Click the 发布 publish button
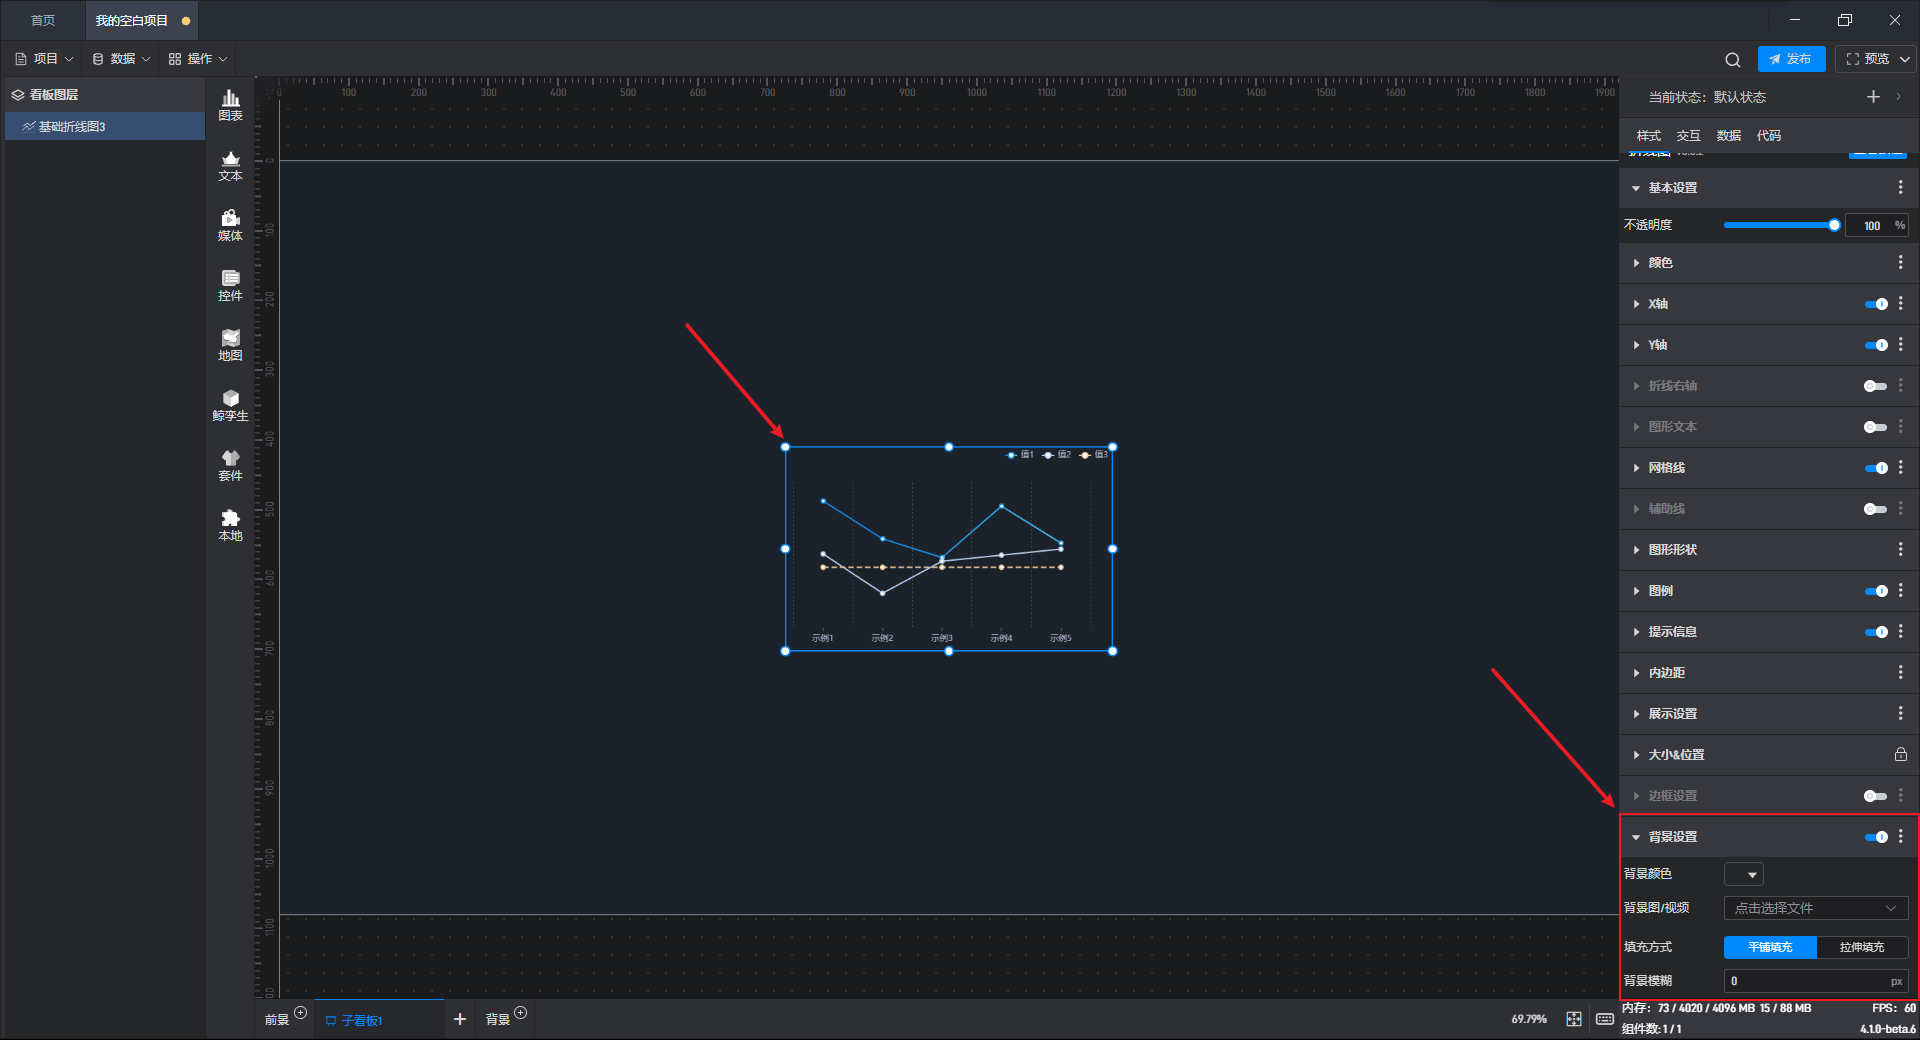The width and height of the screenshot is (1920, 1040). tap(1791, 59)
